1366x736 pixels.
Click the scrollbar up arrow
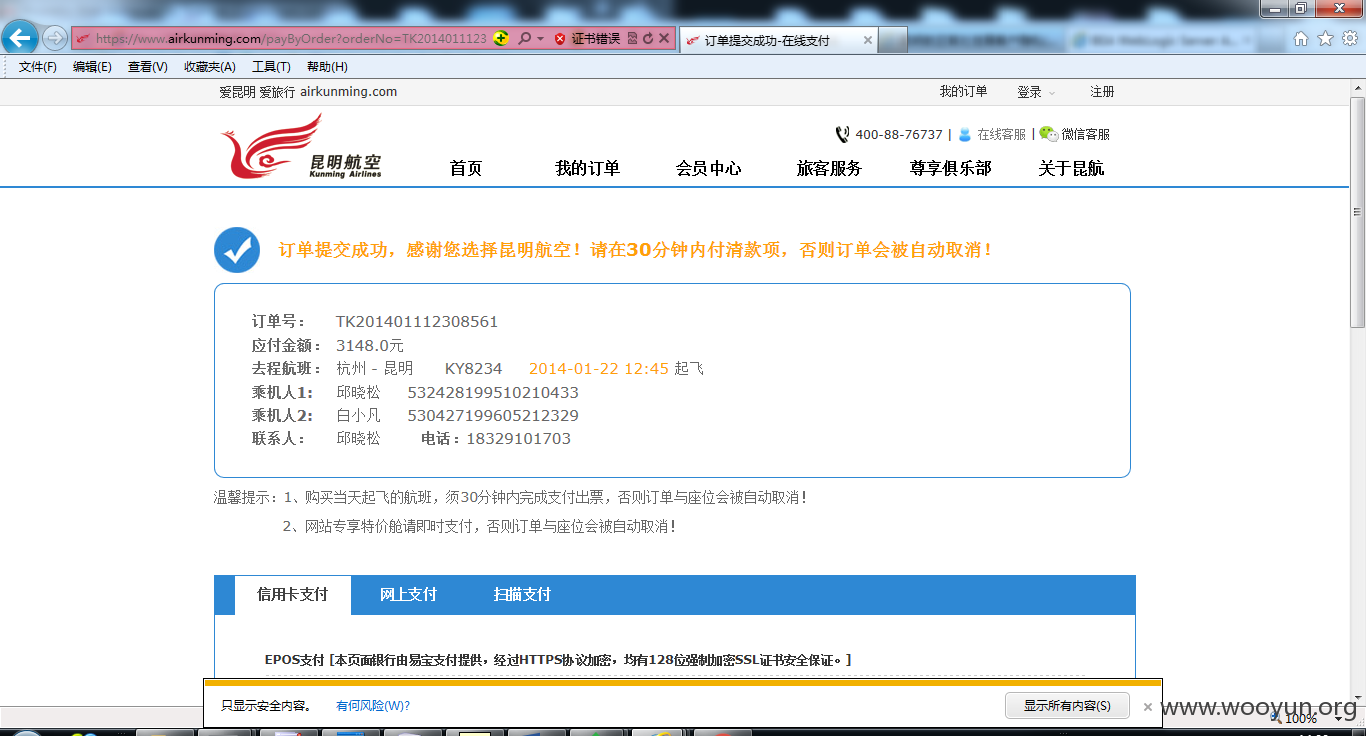1358,88
